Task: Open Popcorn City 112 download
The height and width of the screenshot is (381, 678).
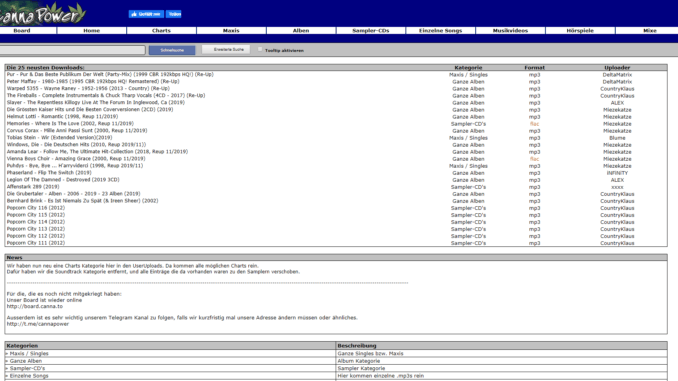Action: coord(36,236)
